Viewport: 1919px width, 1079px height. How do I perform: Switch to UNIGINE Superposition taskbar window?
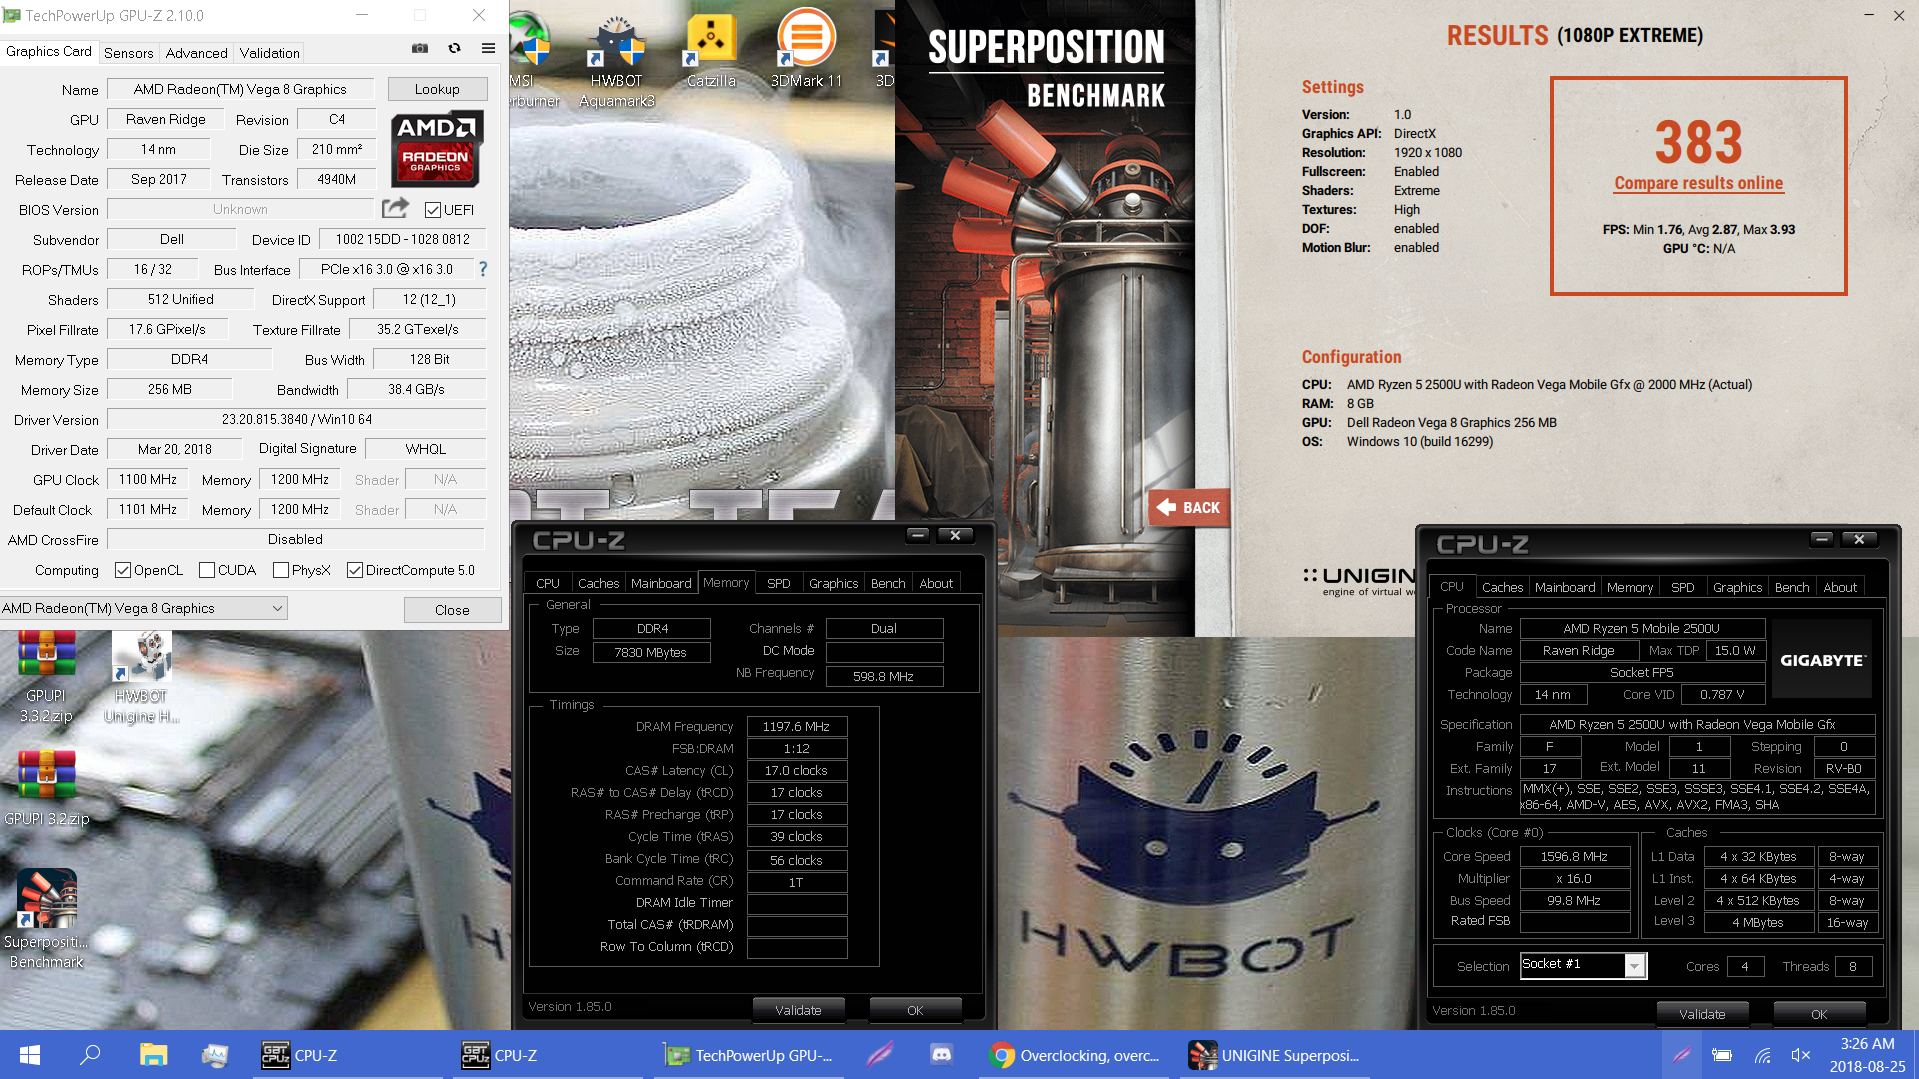point(1275,1055)
